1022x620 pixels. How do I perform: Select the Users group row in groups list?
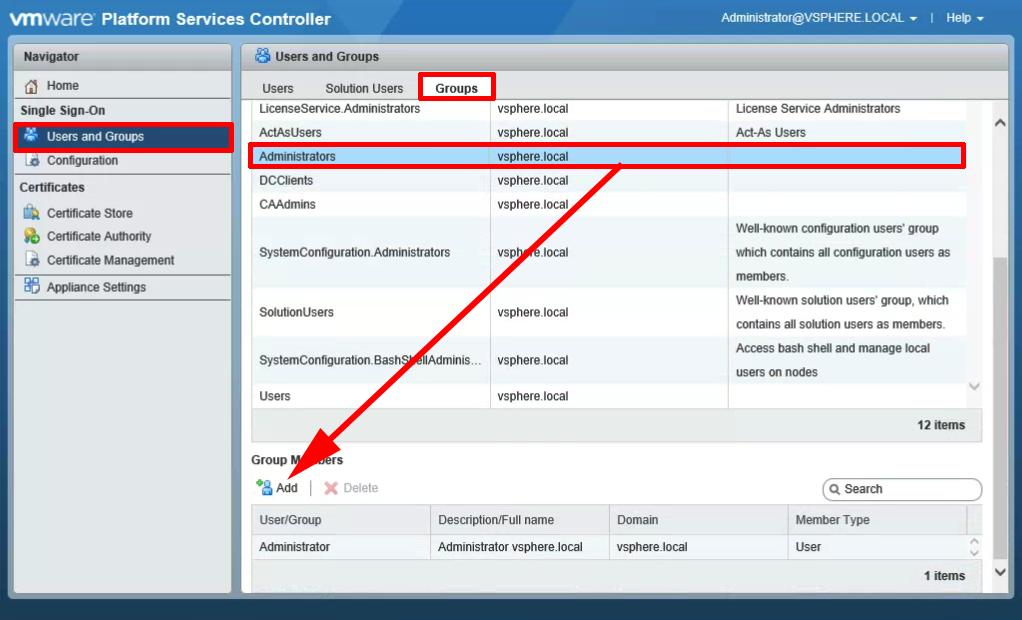(x=609, y=396)
